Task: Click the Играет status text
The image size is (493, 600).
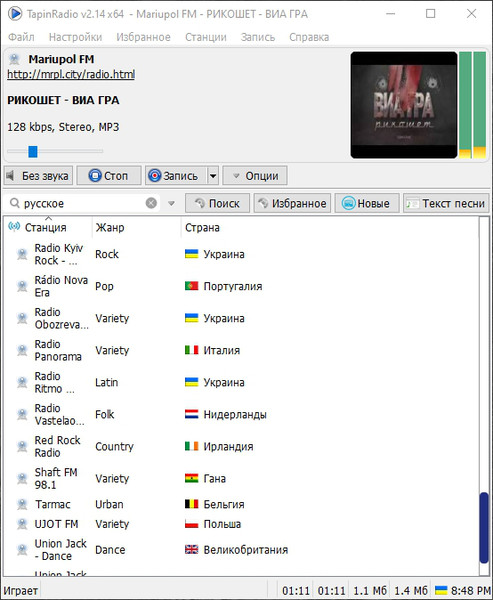Action: point(21,590)
